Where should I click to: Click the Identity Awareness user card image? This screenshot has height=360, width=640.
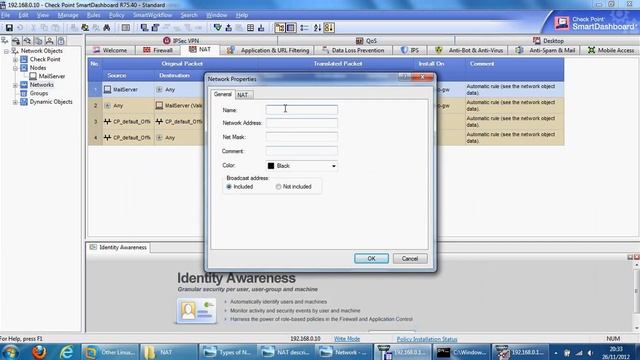pyautogui.click(x=196, y=311)
